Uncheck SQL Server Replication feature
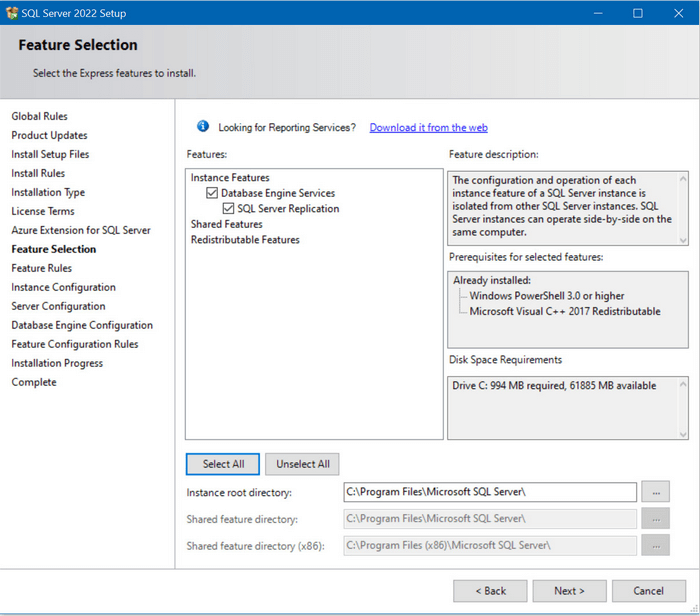This screenshot has width=700, height=616. [229, 209]
